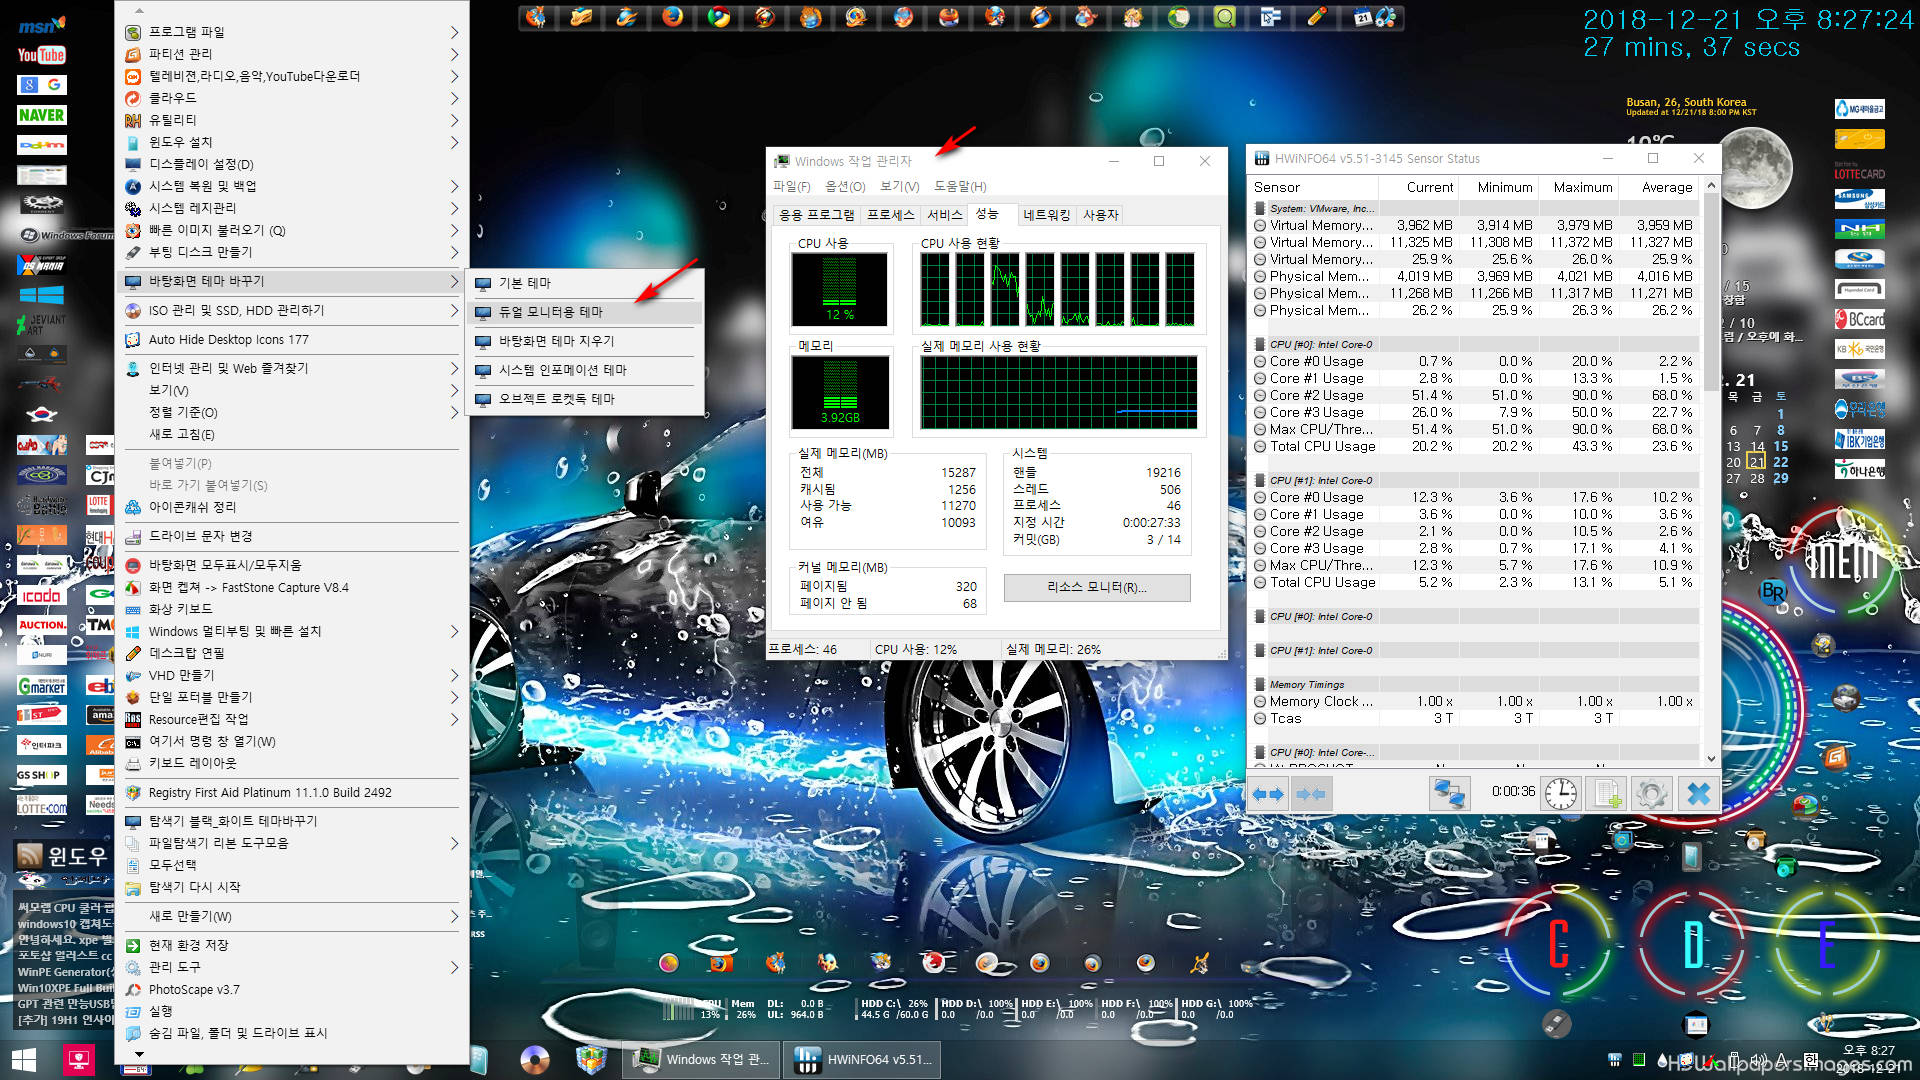Image resolution: width=1920 pixels, height=1080 pixels.
Task: Click HWiNFO network monitors icon
Action: [x=1449, y=794]
